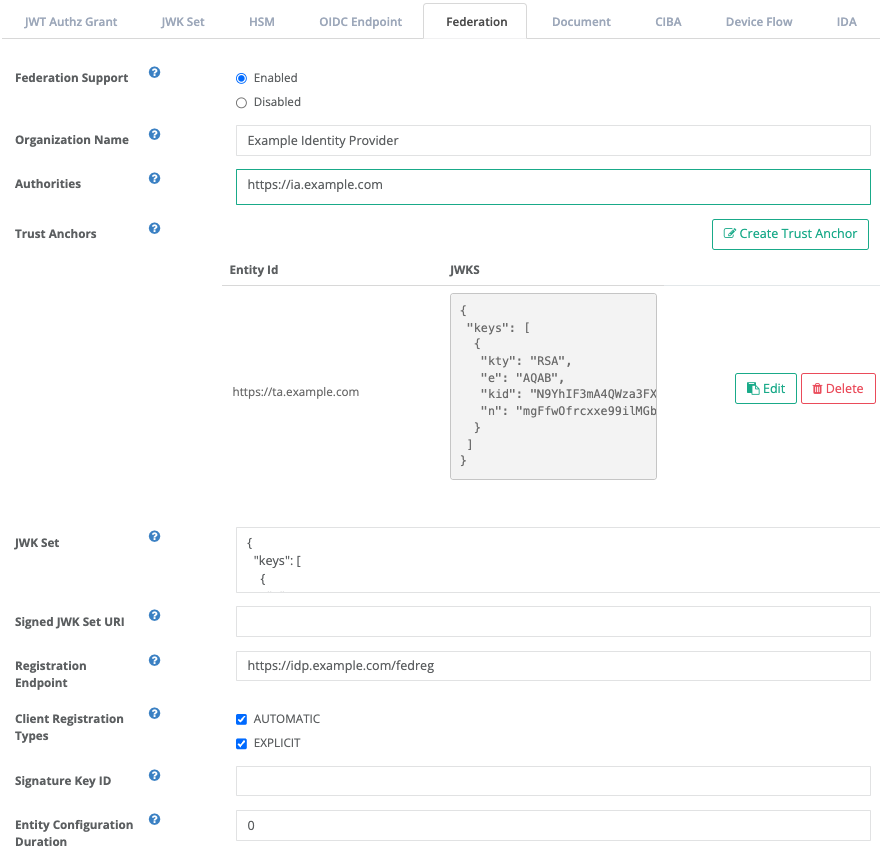Open help icon for Federation Support
The image size is (880, 857).
tap(154, 72)
